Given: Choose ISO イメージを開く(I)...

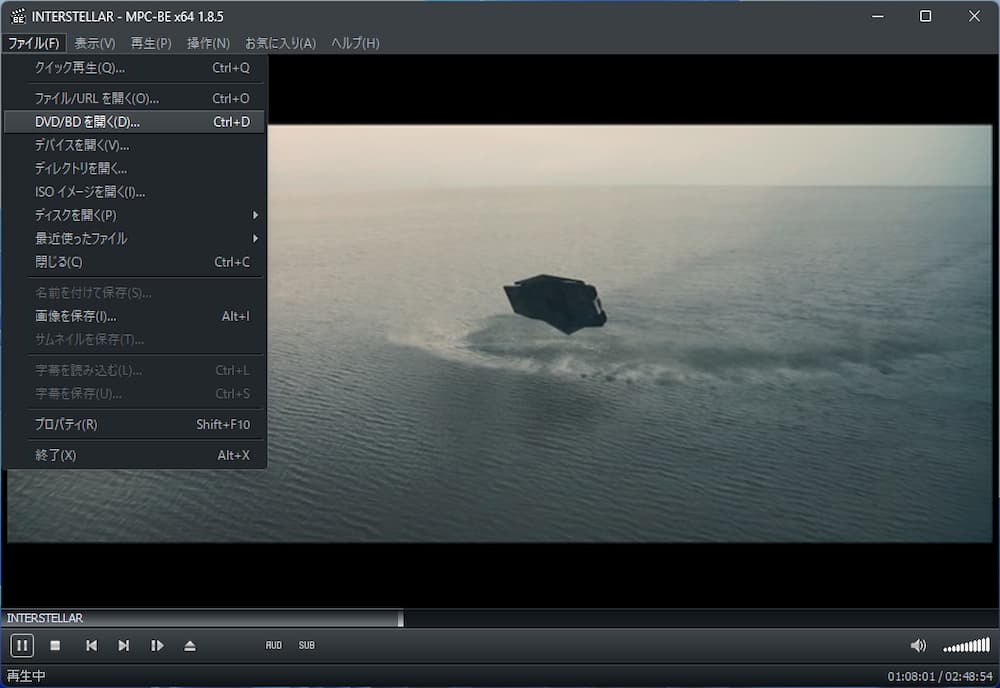Looking at the screenshot, I should click(134, 192).
